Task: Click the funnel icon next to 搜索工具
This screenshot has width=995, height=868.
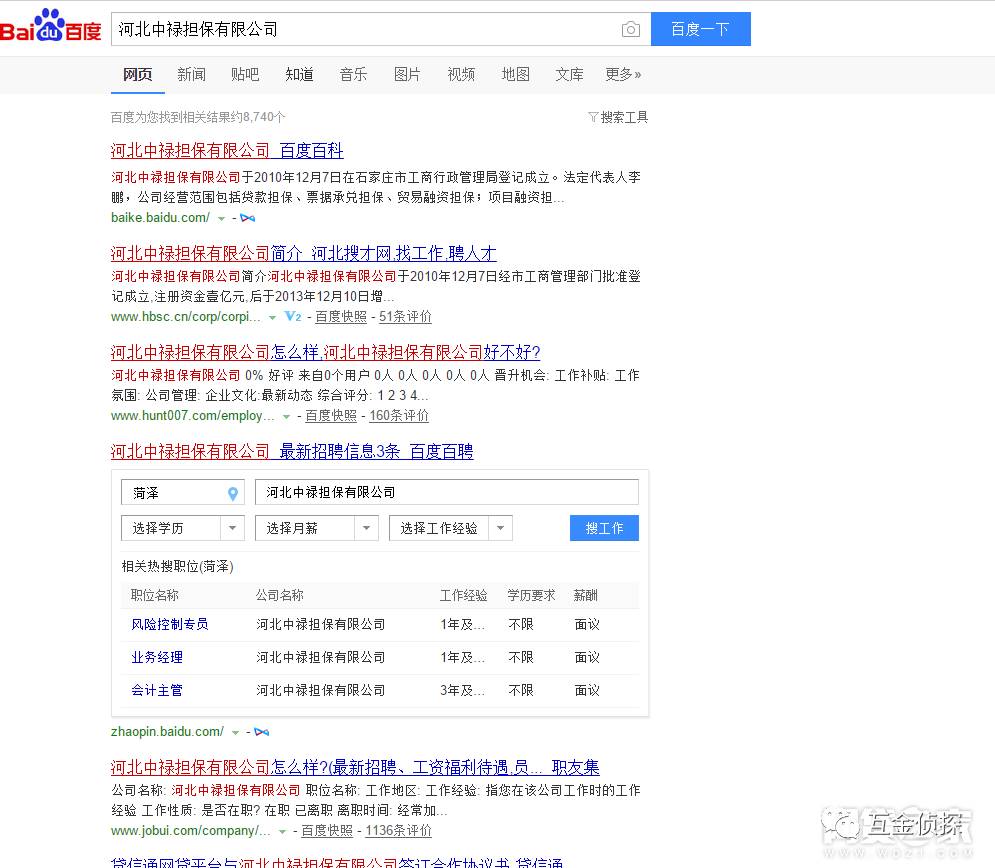Action: tap(595, 117)
